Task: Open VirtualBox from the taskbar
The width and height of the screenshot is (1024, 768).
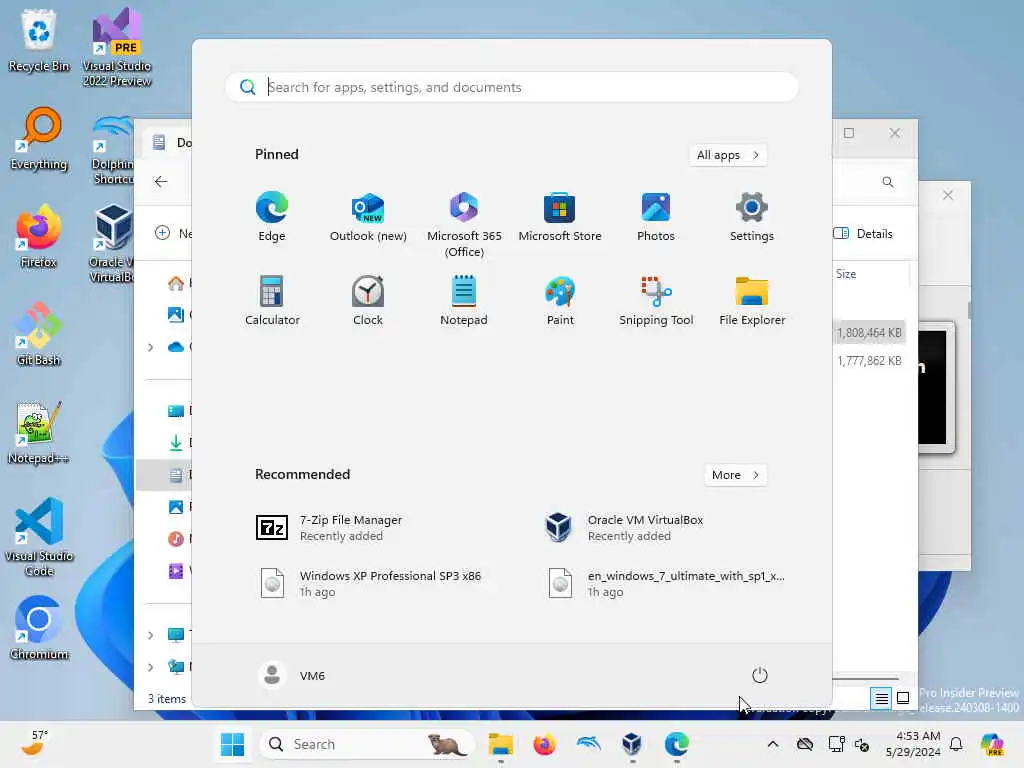Action: (x=632, y=744)
